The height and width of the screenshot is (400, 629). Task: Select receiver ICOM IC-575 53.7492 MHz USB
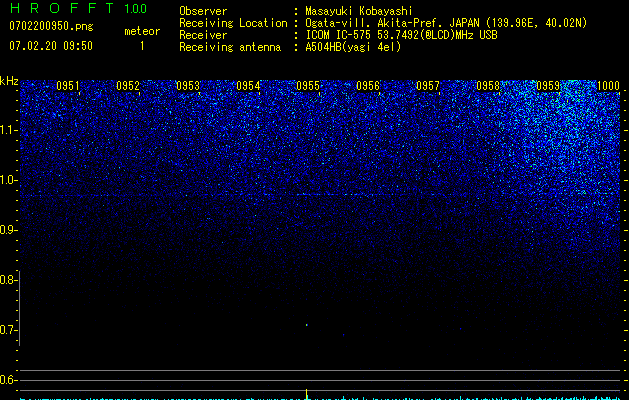click(401, 35)
